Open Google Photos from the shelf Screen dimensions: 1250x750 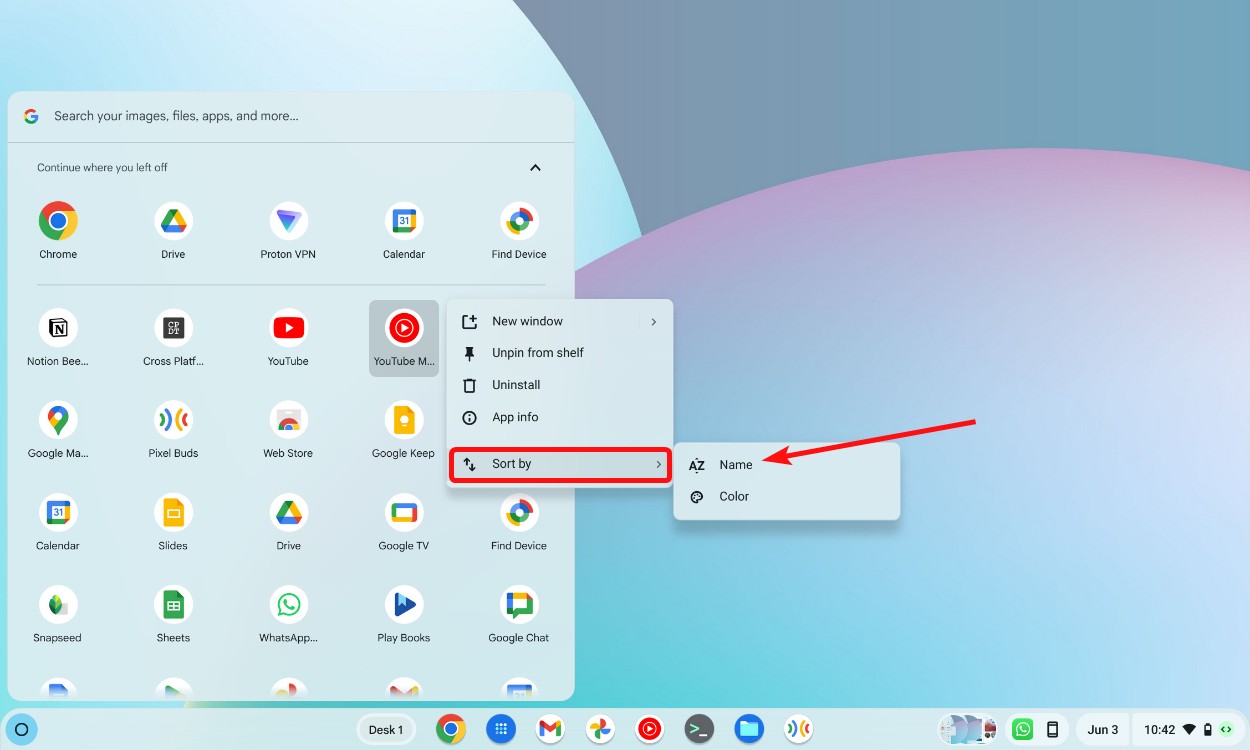click(599, 729)
